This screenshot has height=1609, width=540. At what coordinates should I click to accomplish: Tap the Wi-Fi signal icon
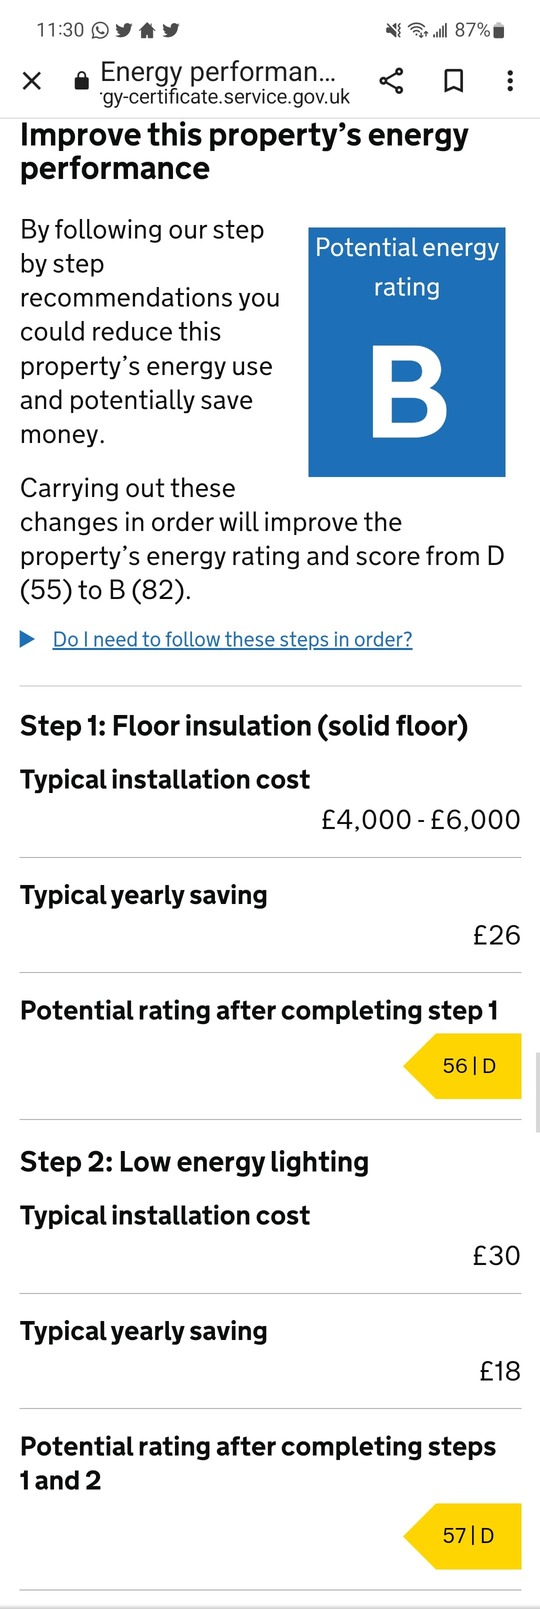tap(418, 31)
